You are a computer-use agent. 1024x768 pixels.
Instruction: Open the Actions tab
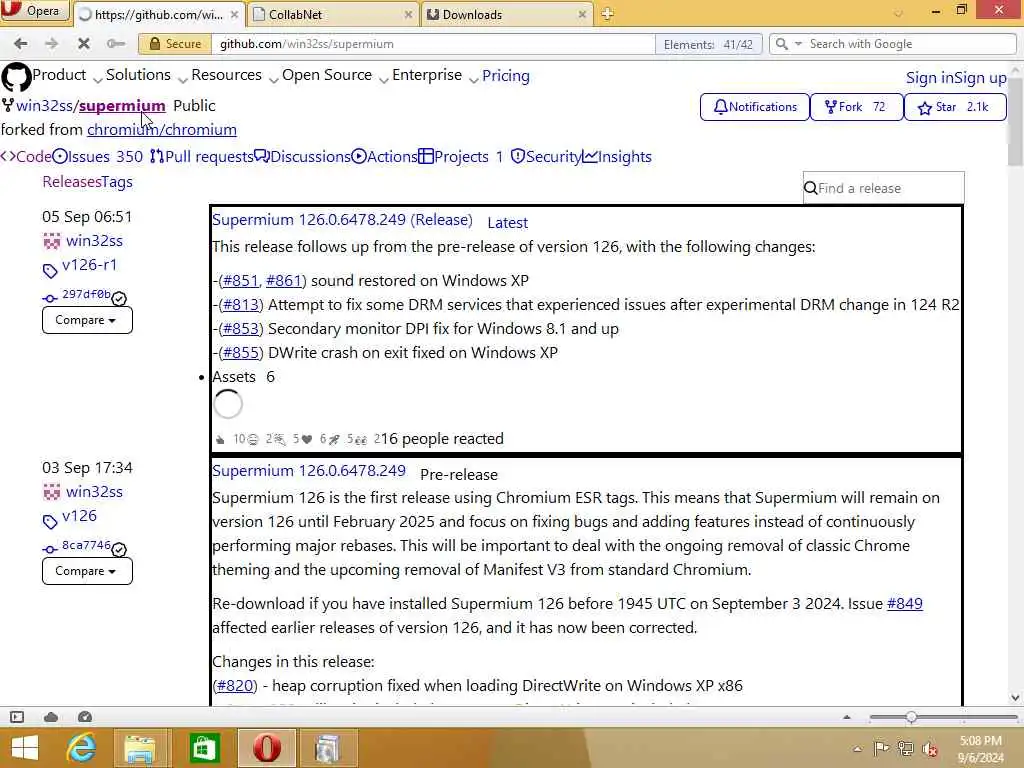(x=385, y=157)
